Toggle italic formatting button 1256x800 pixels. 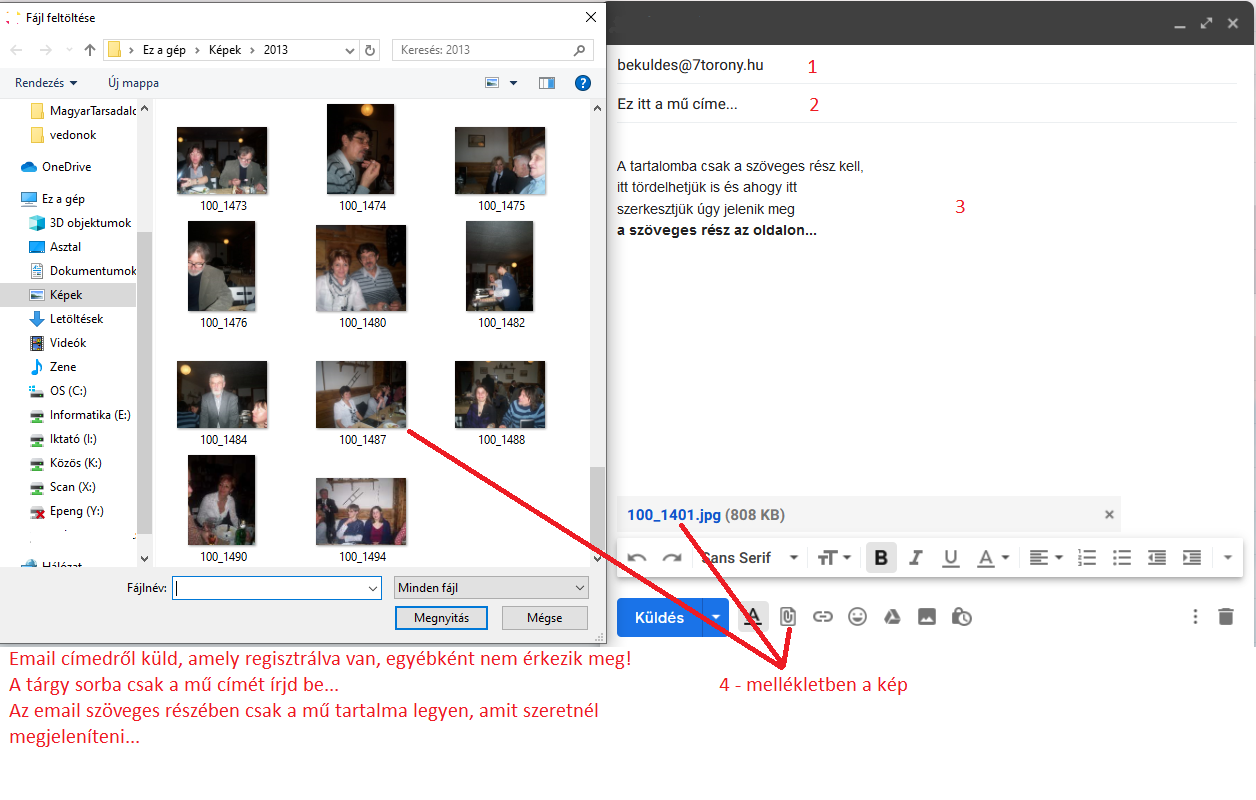click(916, 558)
